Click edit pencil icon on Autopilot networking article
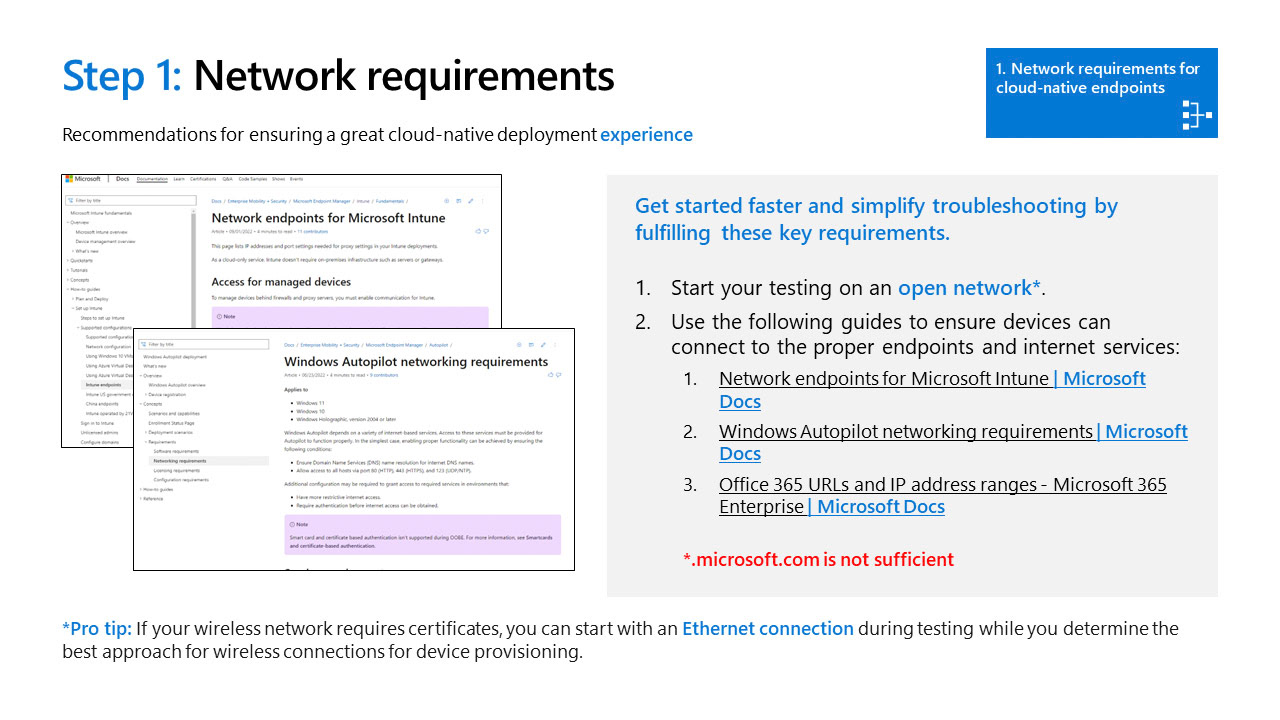The image size is (1280, 720). click(x=543, y=345)
